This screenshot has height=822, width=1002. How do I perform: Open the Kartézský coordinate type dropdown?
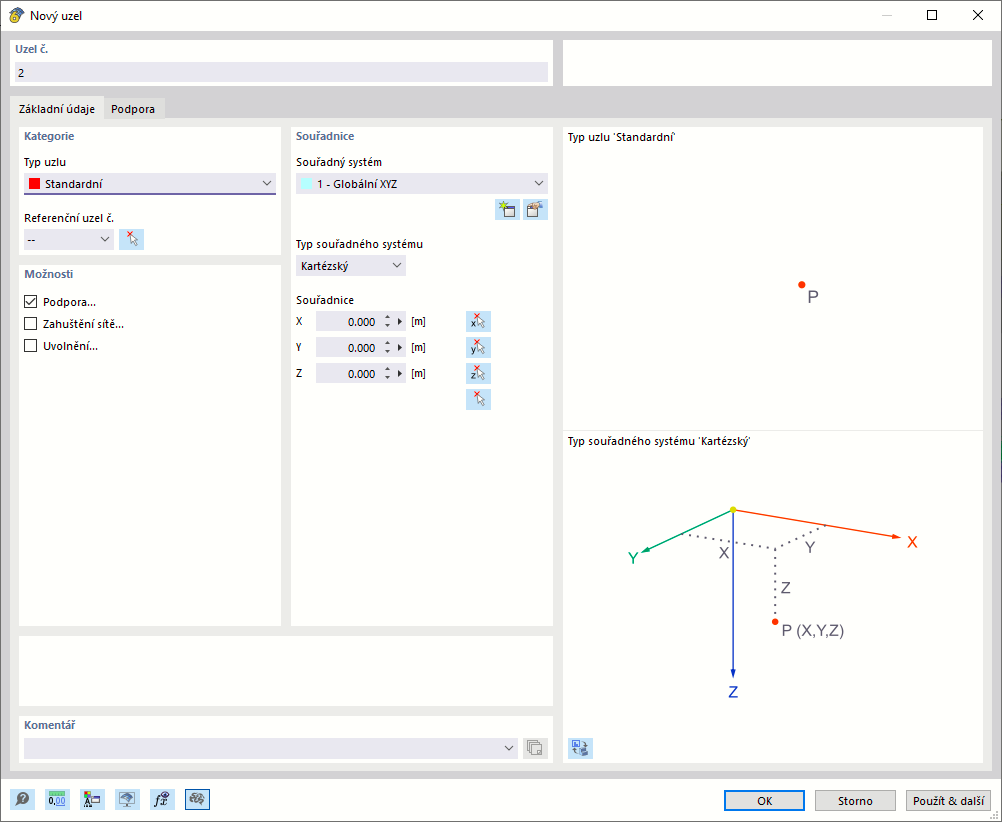point(351,266)
